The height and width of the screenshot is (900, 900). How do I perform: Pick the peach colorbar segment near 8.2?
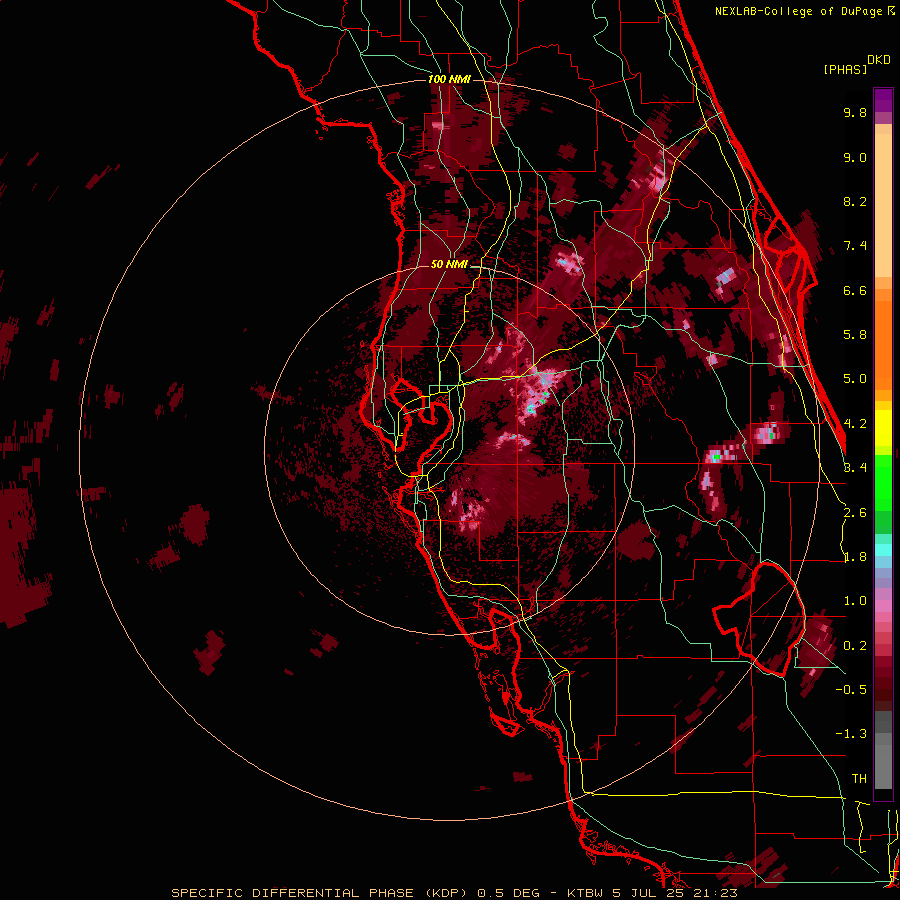[883, 205]
